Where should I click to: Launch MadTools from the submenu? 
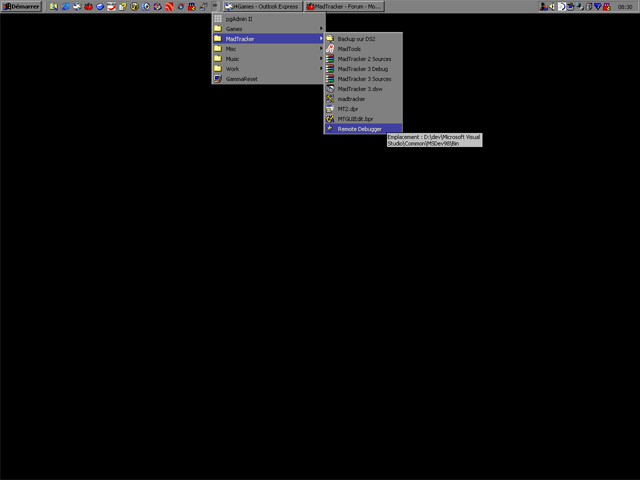(363, 49)
